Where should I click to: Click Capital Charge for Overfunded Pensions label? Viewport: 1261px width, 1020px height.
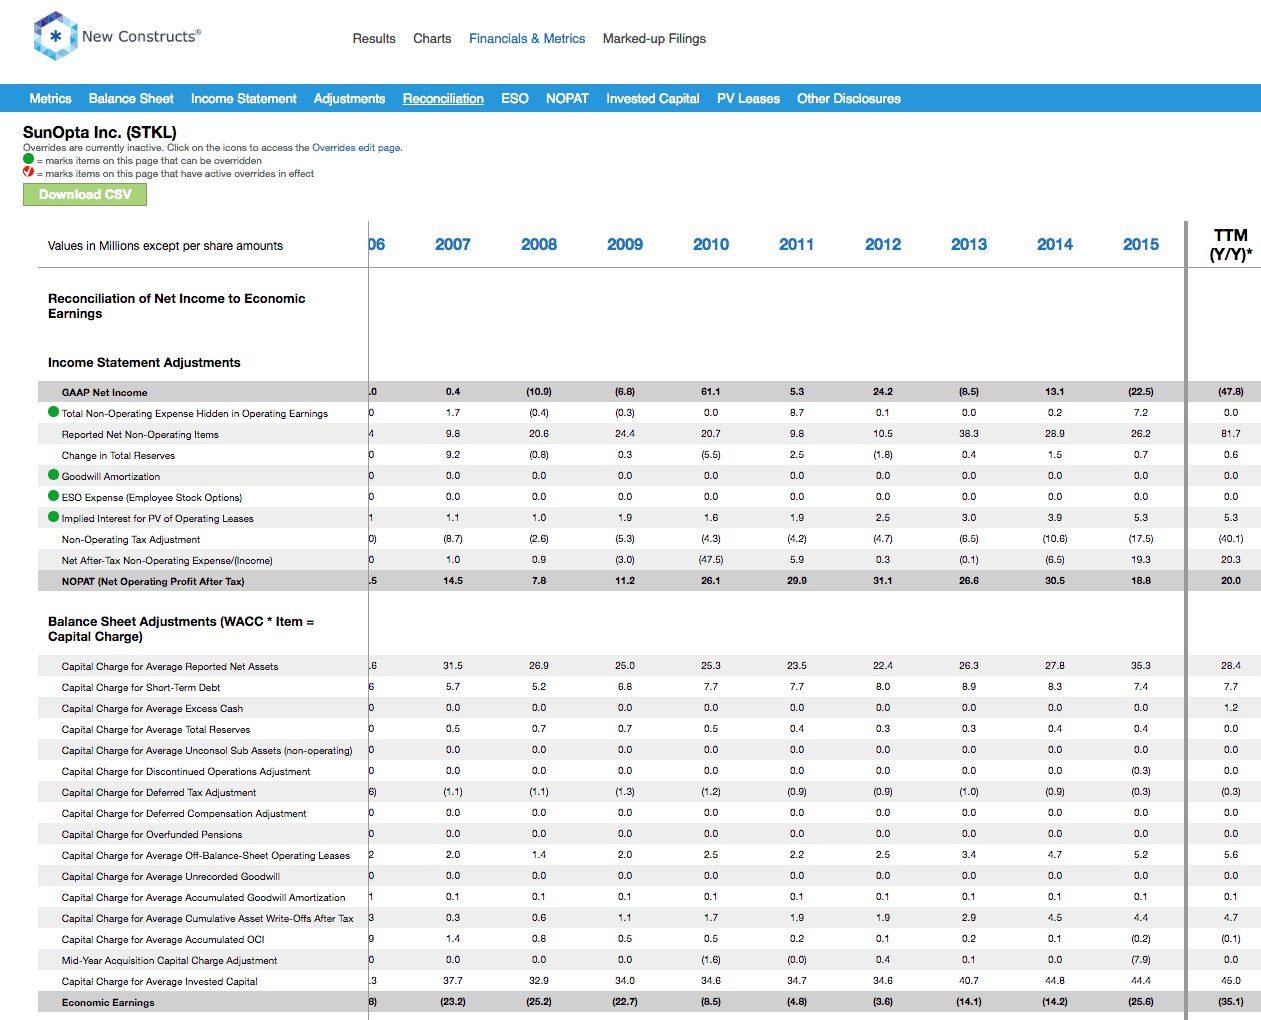tap(152, 835)
